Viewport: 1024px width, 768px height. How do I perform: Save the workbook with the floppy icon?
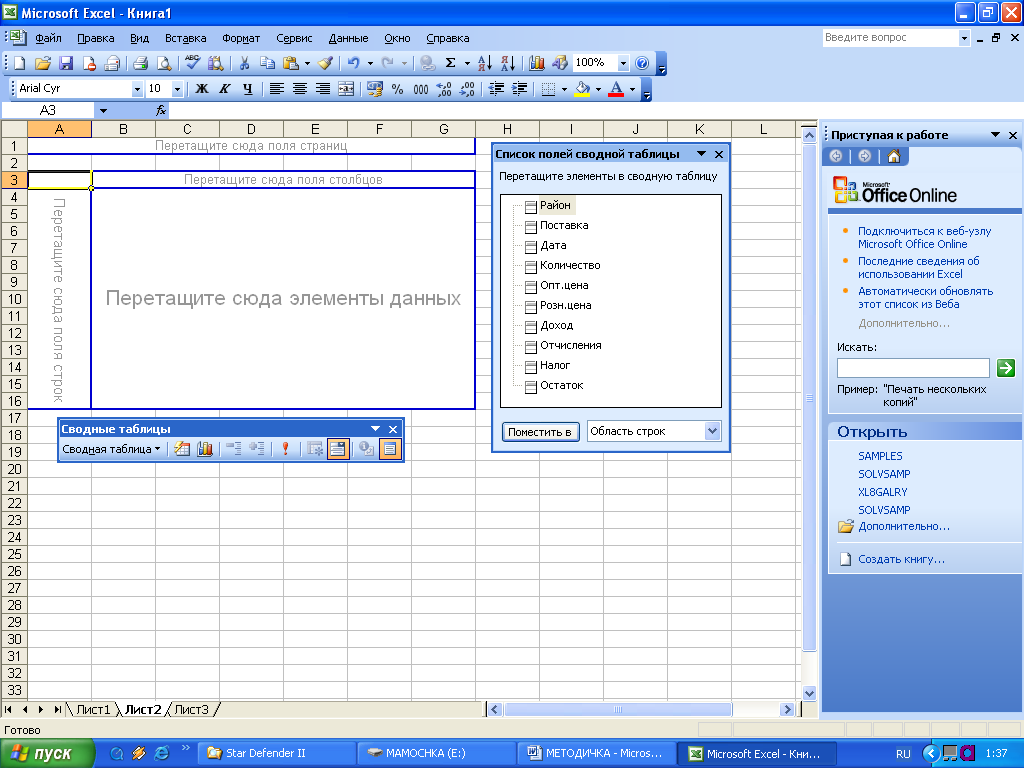tap(66, 63)
